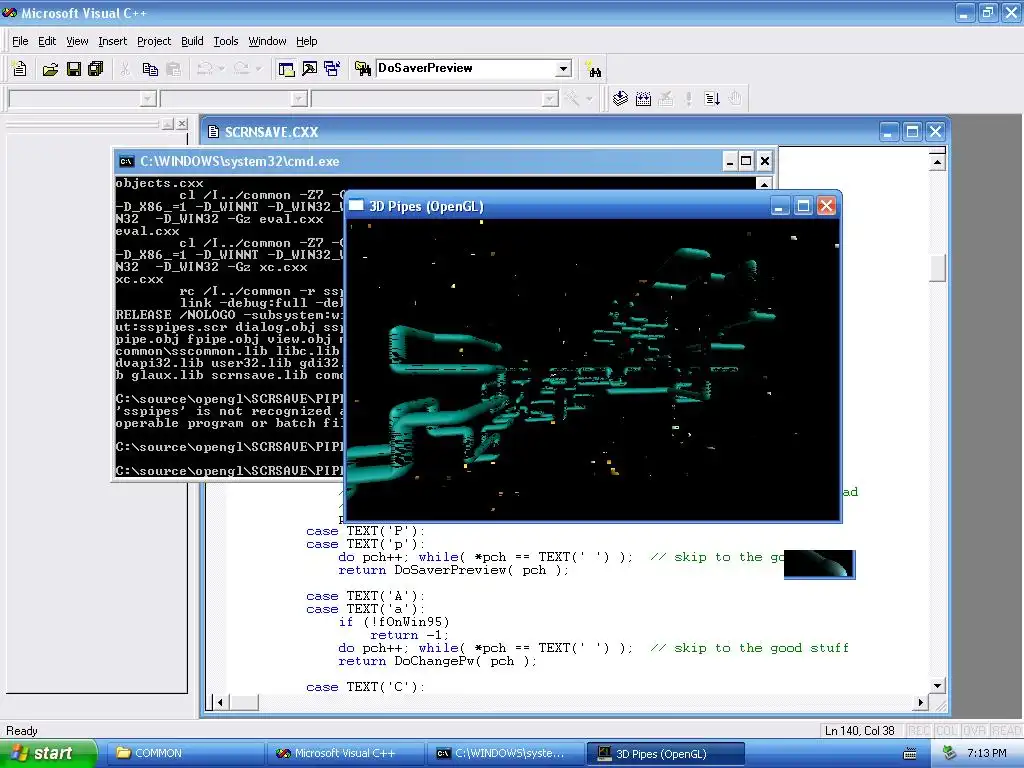1024x768 pixels.
Task: Click the small 3D pipes preview thumbnail
Action: tap(819, 564)
